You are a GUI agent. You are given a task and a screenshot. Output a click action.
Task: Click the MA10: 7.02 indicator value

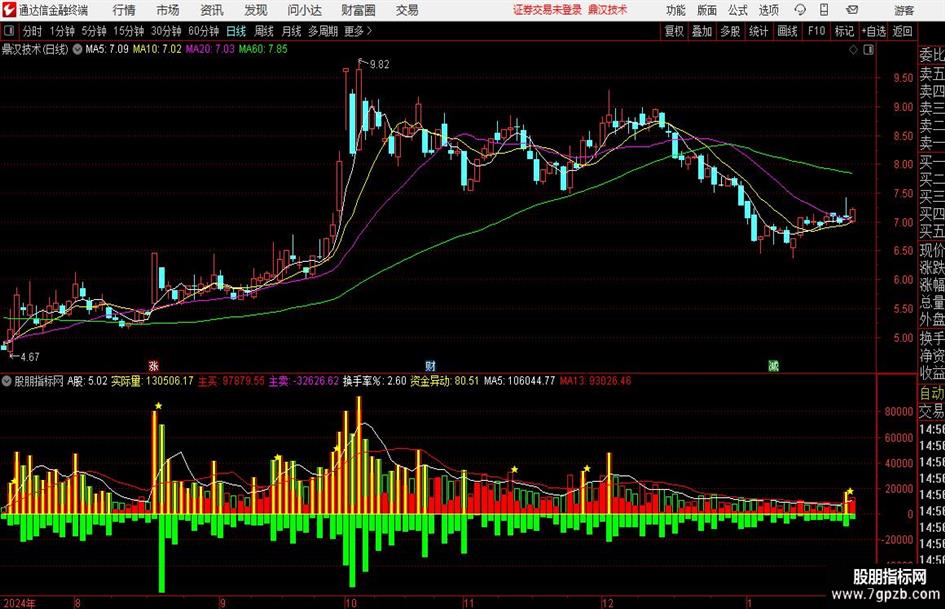(x=157, y=49)
